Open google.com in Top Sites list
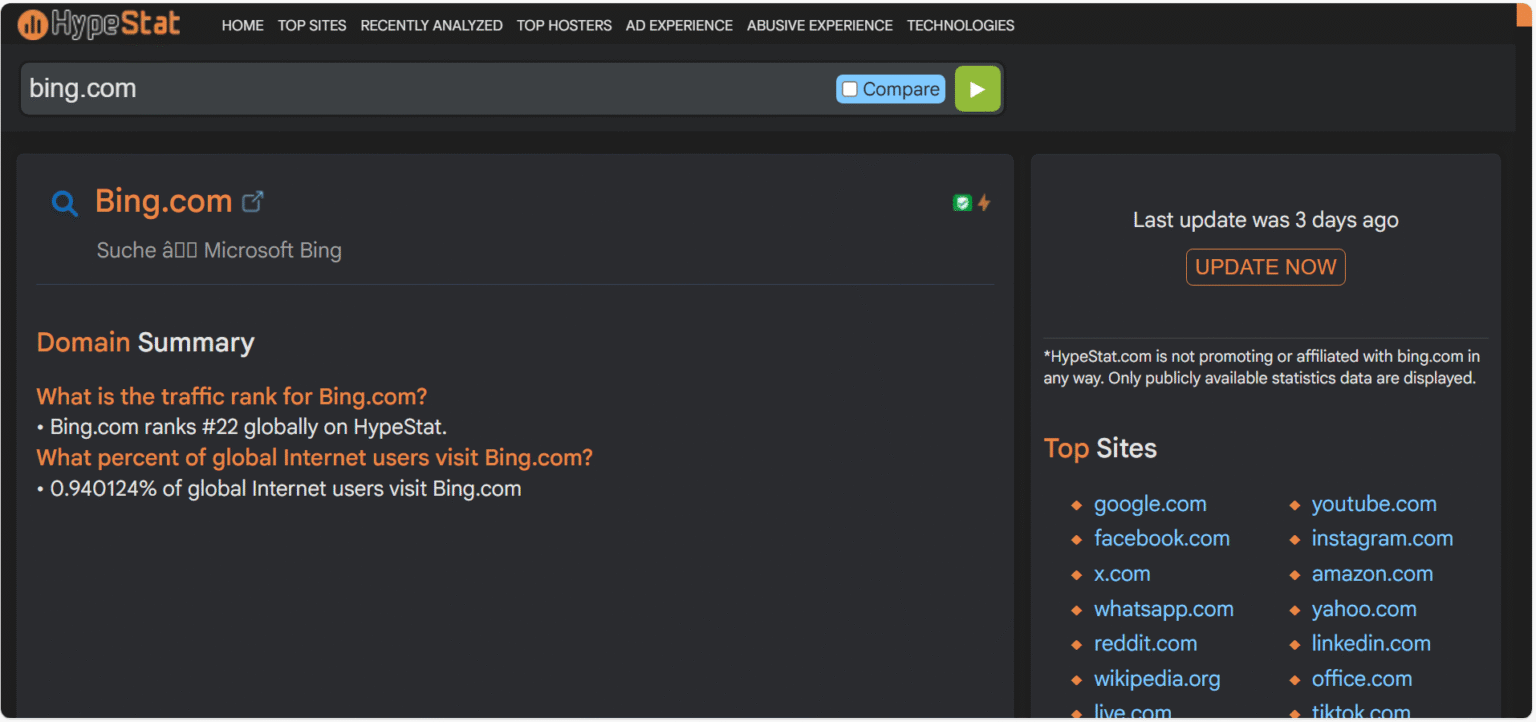Screen dimensions: 1536x722 [x=1150, y=504]
